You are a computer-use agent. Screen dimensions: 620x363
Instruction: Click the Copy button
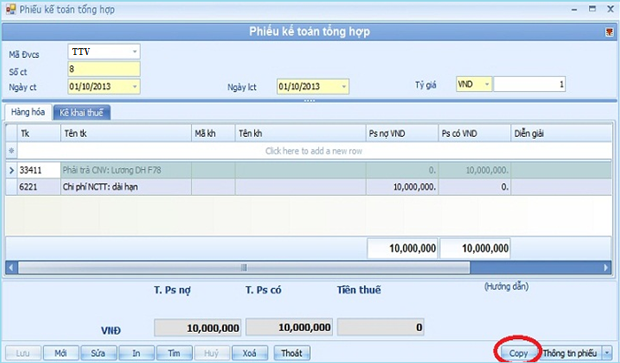[518, 353]
